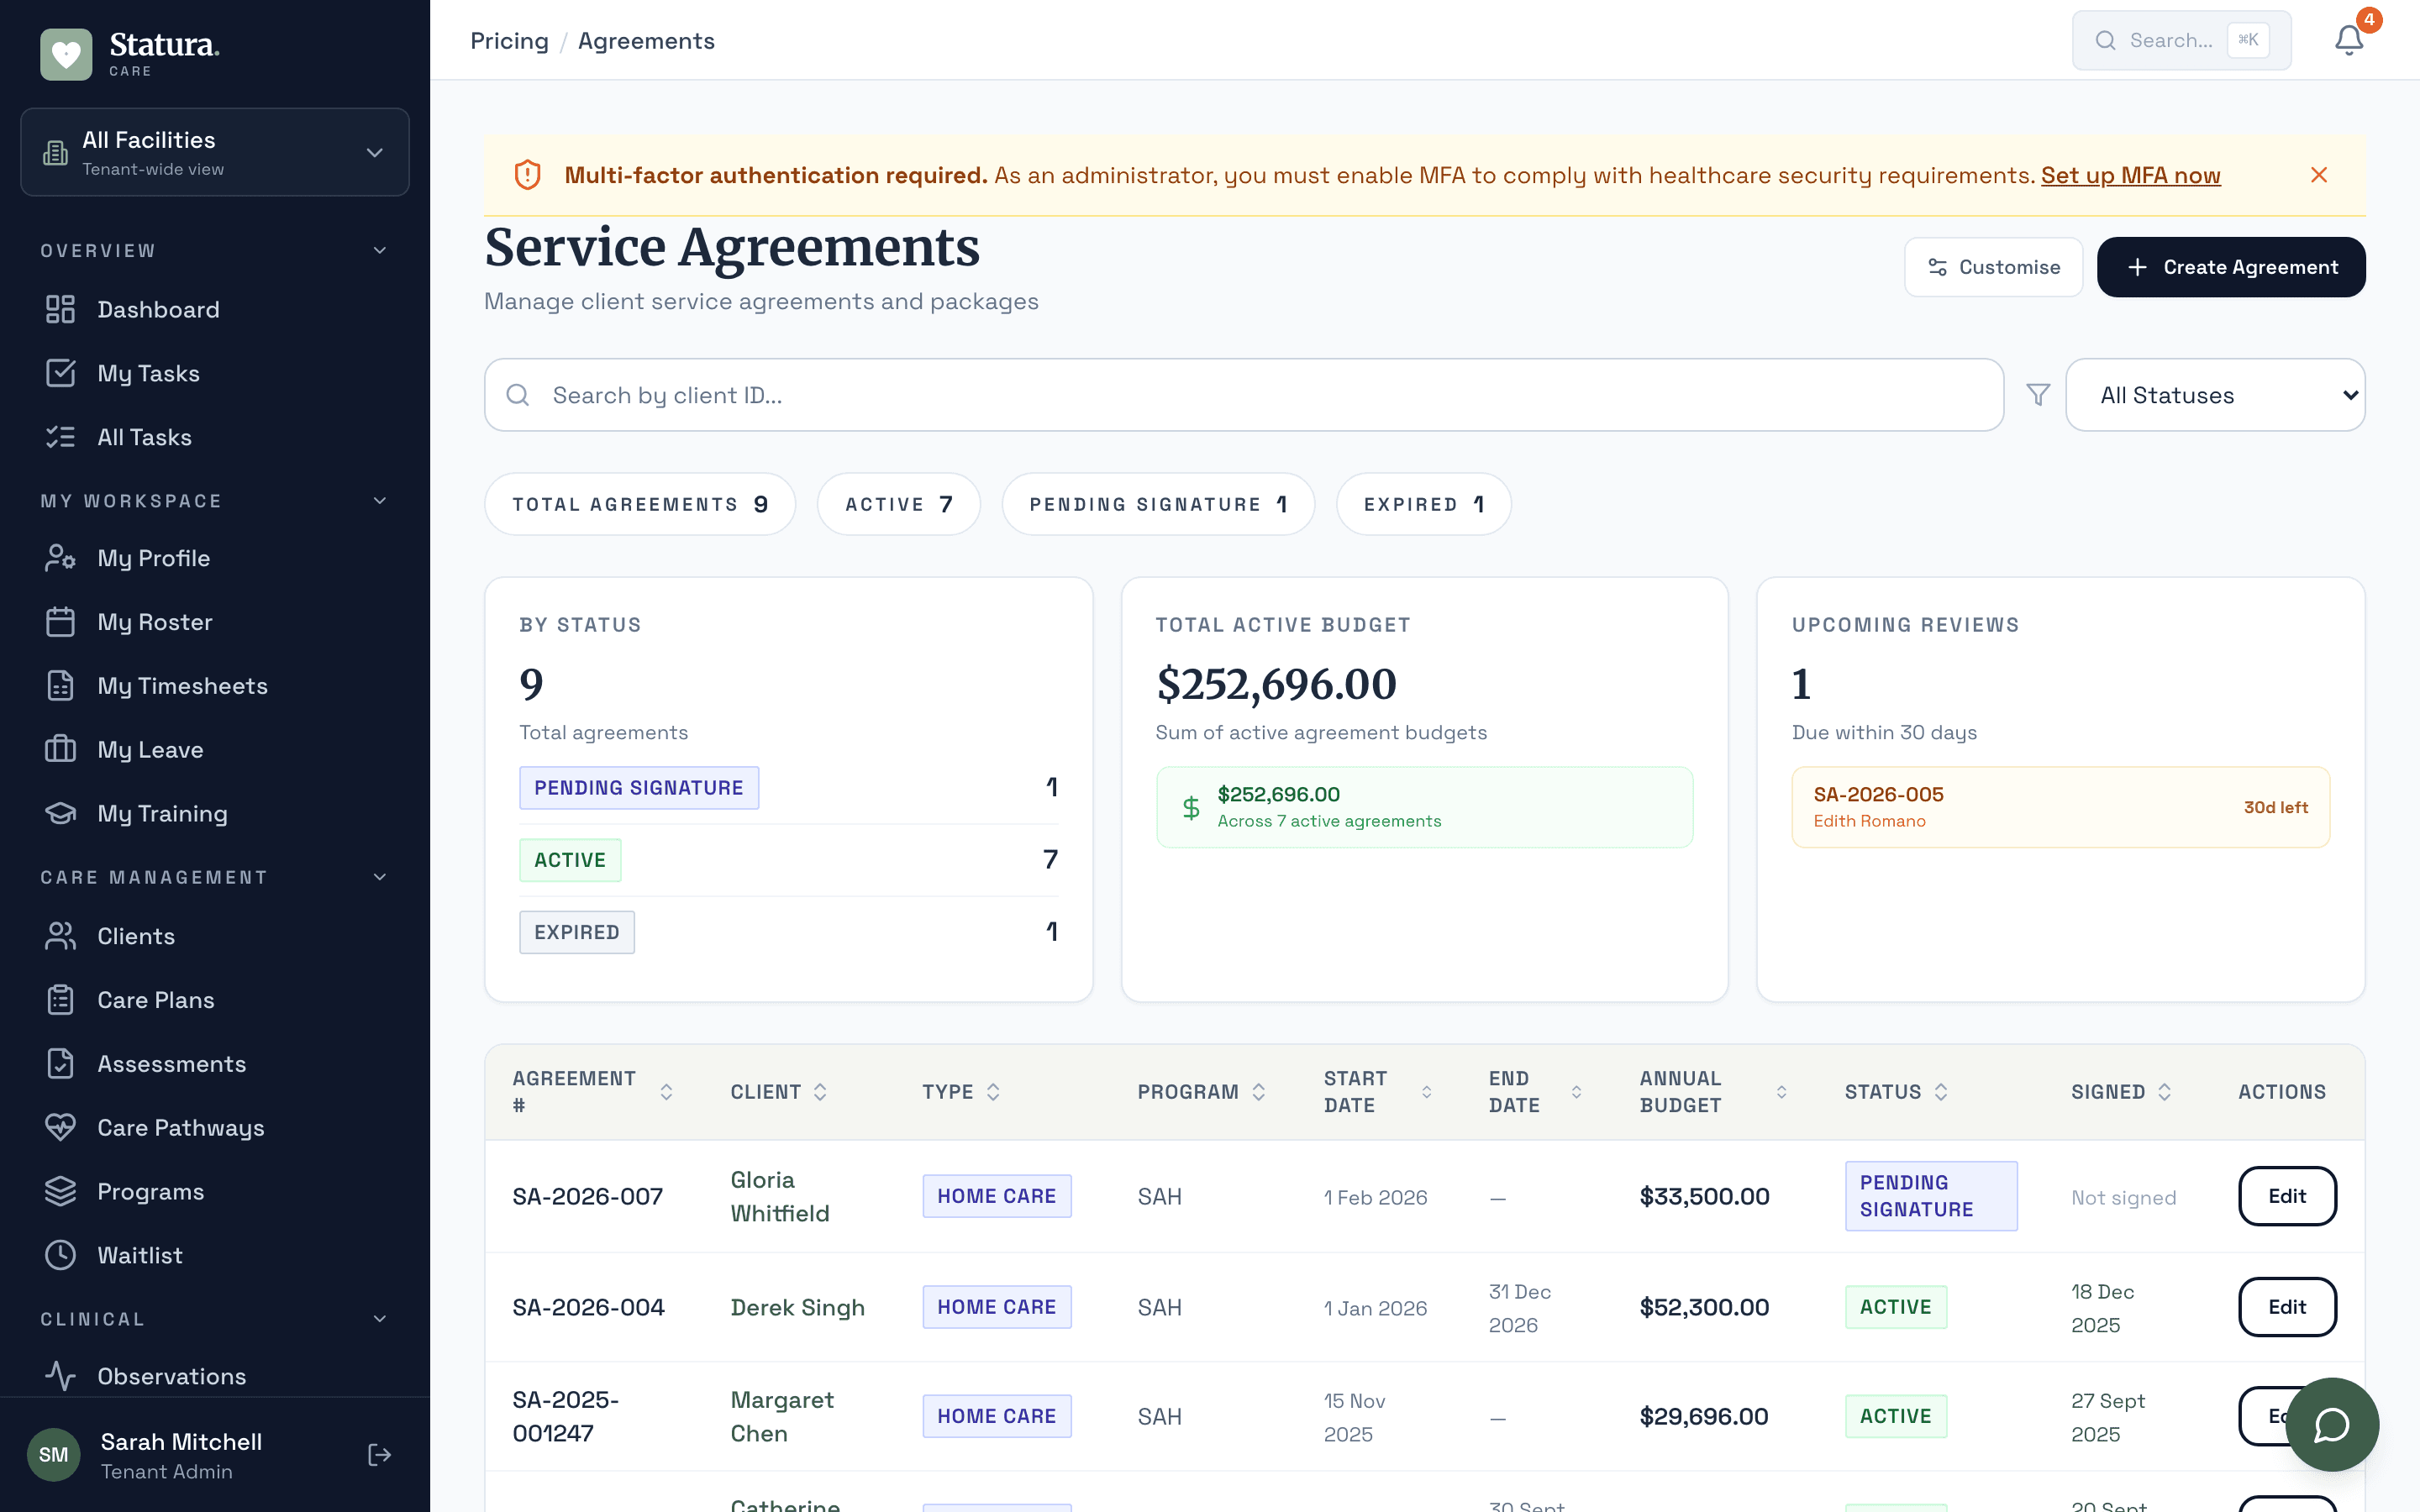Open the chat support bubble

[2332, 1424]
